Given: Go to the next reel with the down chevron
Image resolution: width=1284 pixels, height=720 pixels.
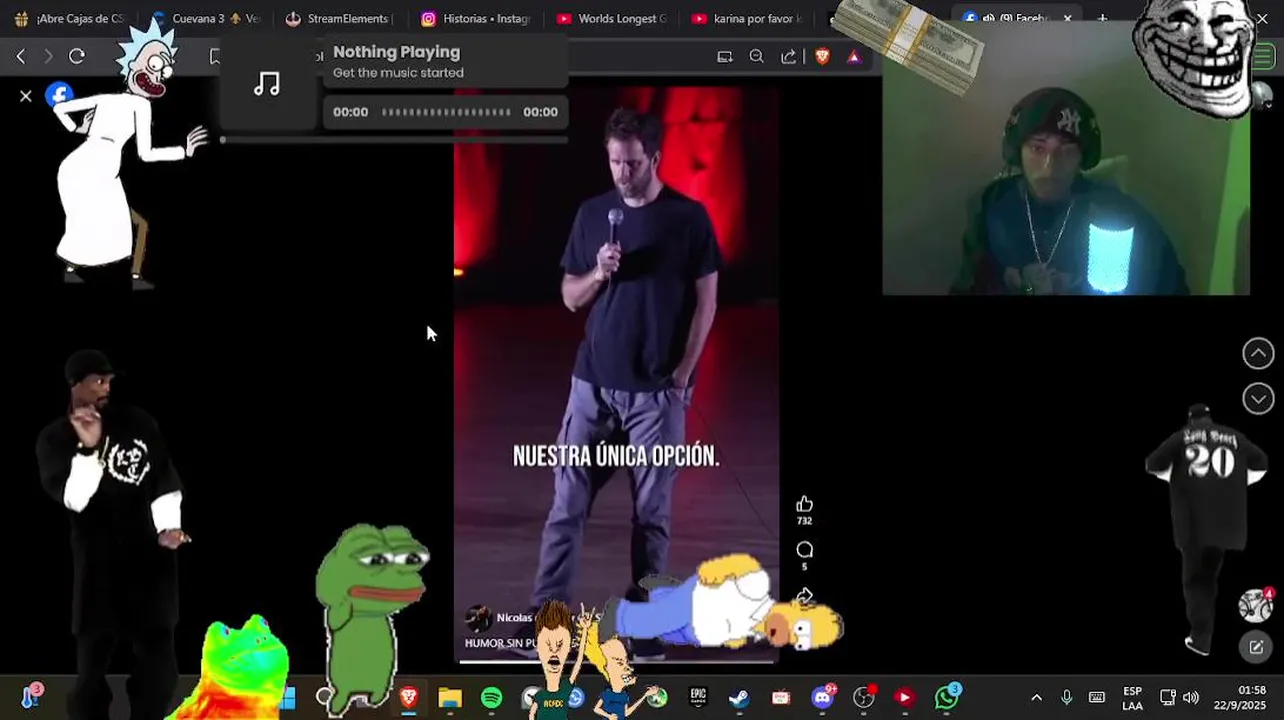Looking at the screenshot, I should [1258, 399].
